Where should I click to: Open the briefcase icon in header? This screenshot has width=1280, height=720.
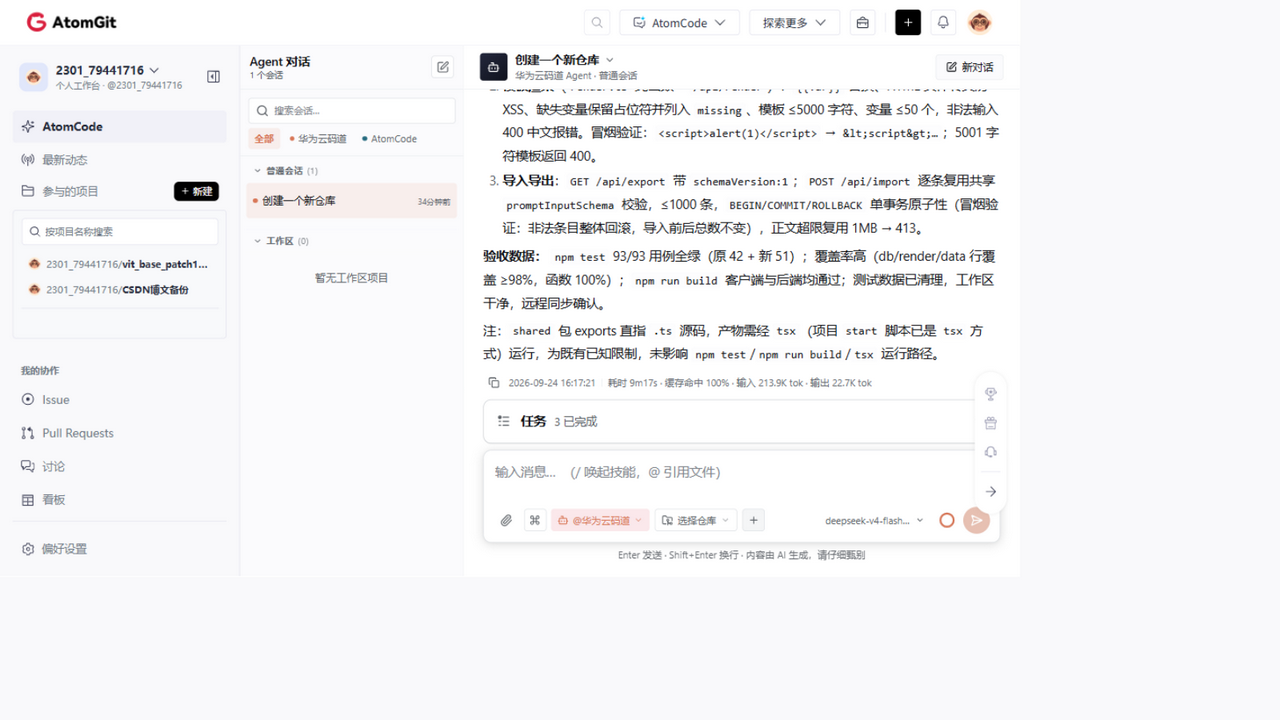862,23
